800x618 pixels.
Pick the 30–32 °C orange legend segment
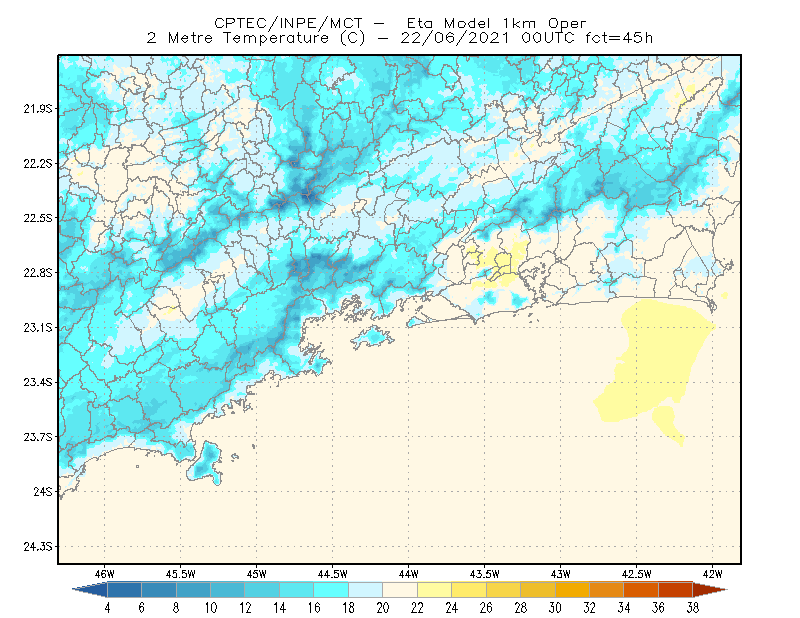pyautogui.click(x=572, y=590)
